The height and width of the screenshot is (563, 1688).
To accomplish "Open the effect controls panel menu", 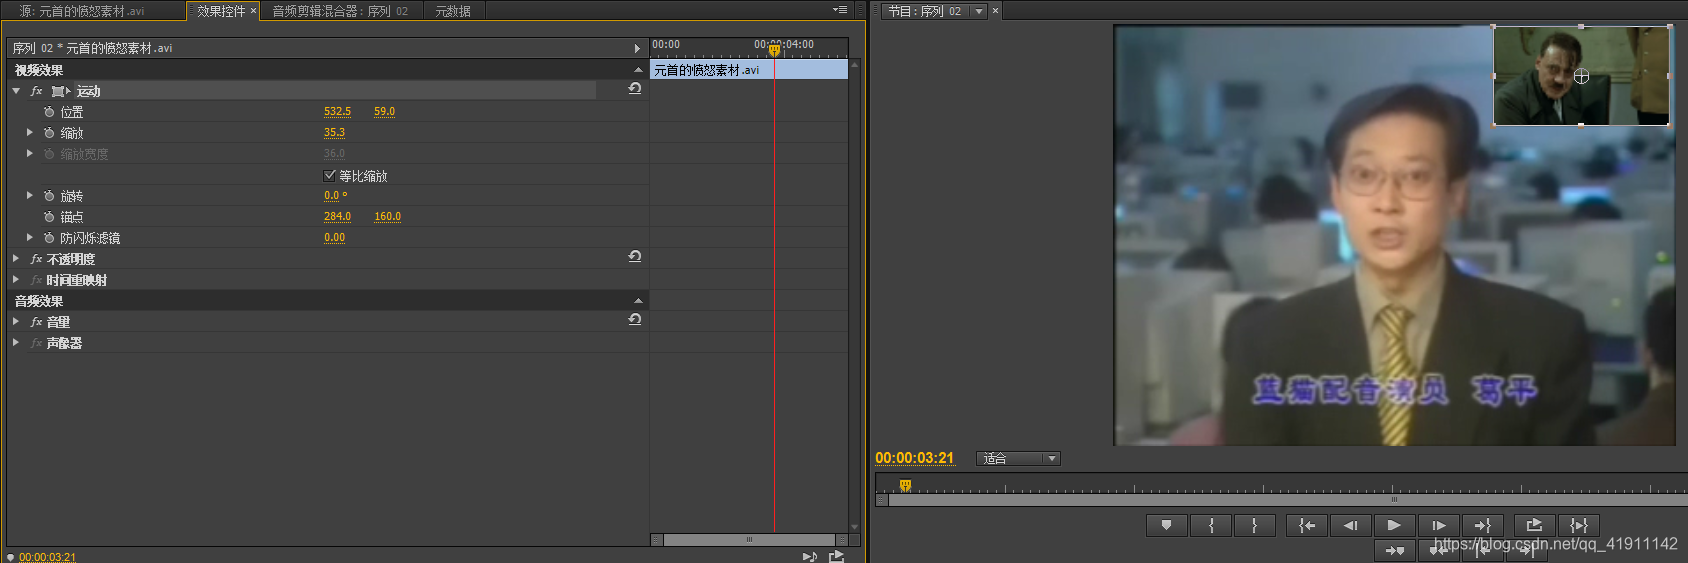I will point(840,10).
